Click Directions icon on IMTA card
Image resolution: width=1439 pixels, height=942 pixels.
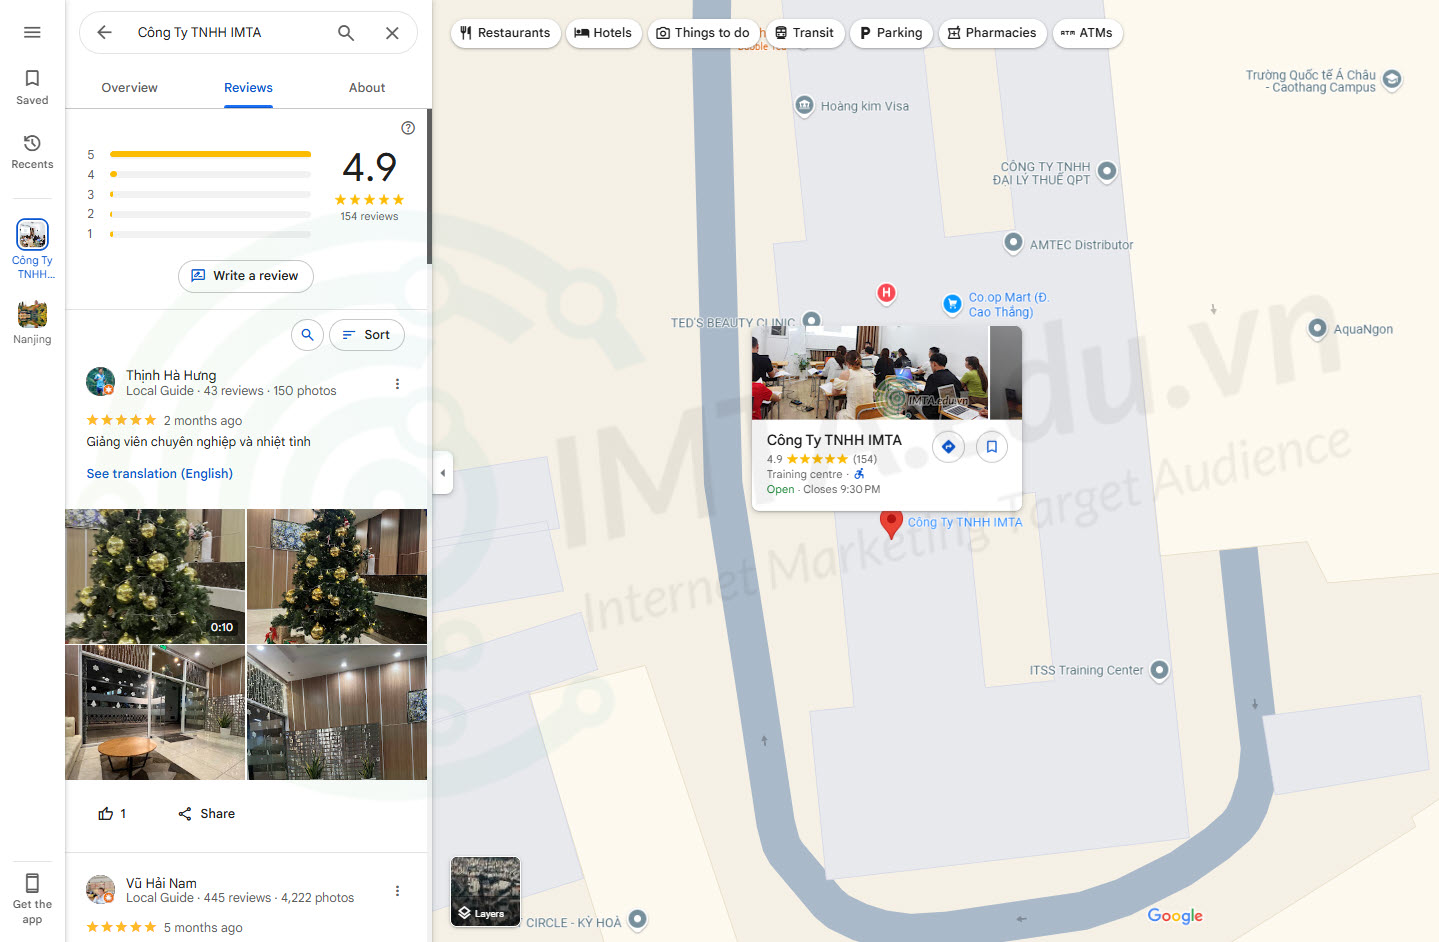tap(948, 447)
